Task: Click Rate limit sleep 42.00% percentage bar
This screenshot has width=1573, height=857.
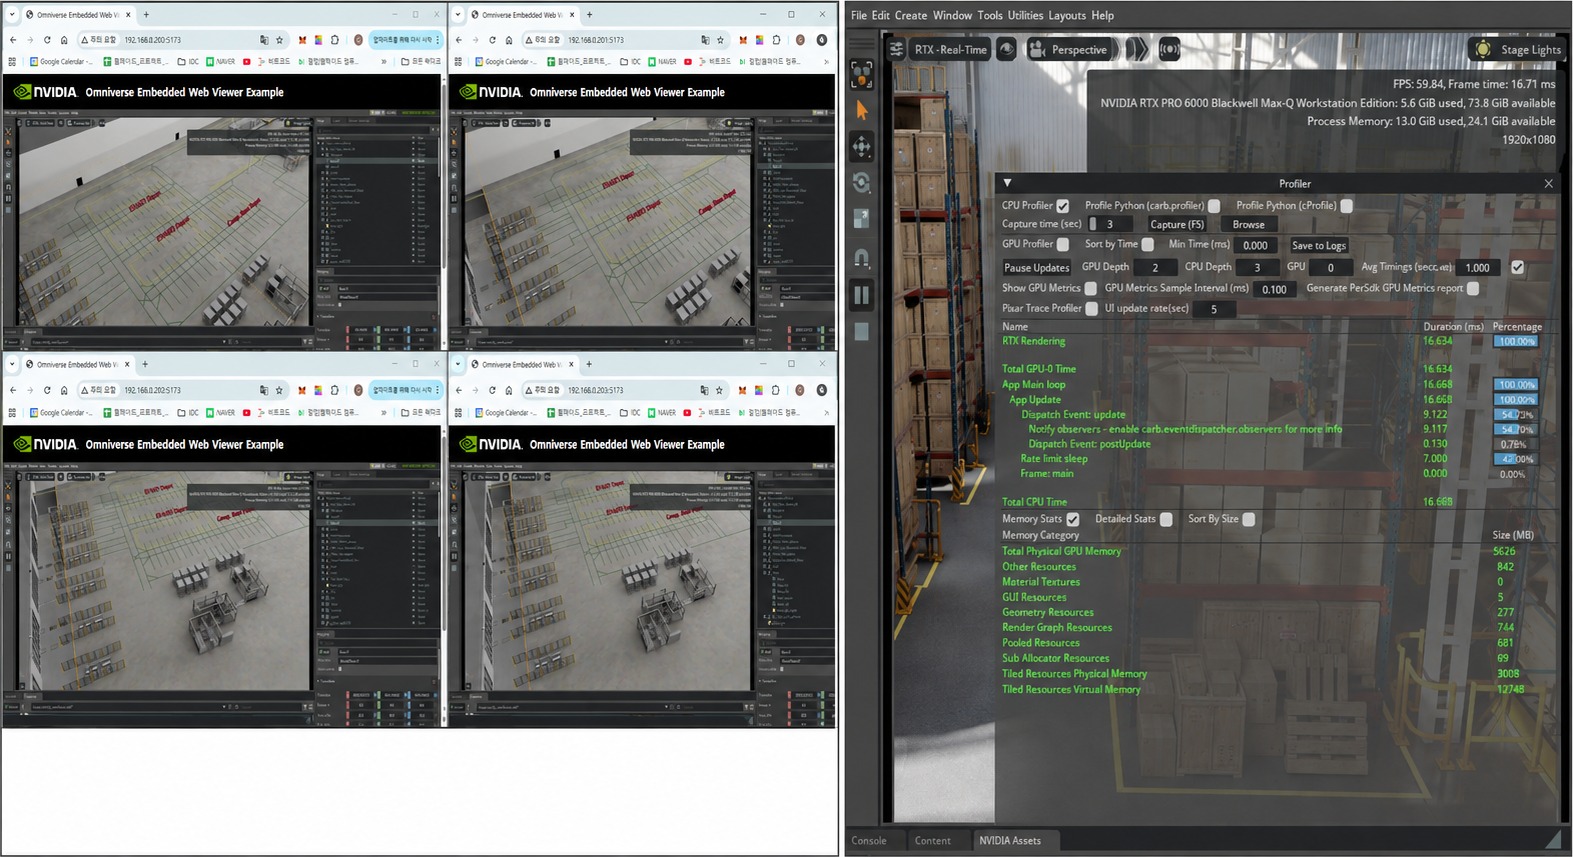Action: tap(1516, 459)
